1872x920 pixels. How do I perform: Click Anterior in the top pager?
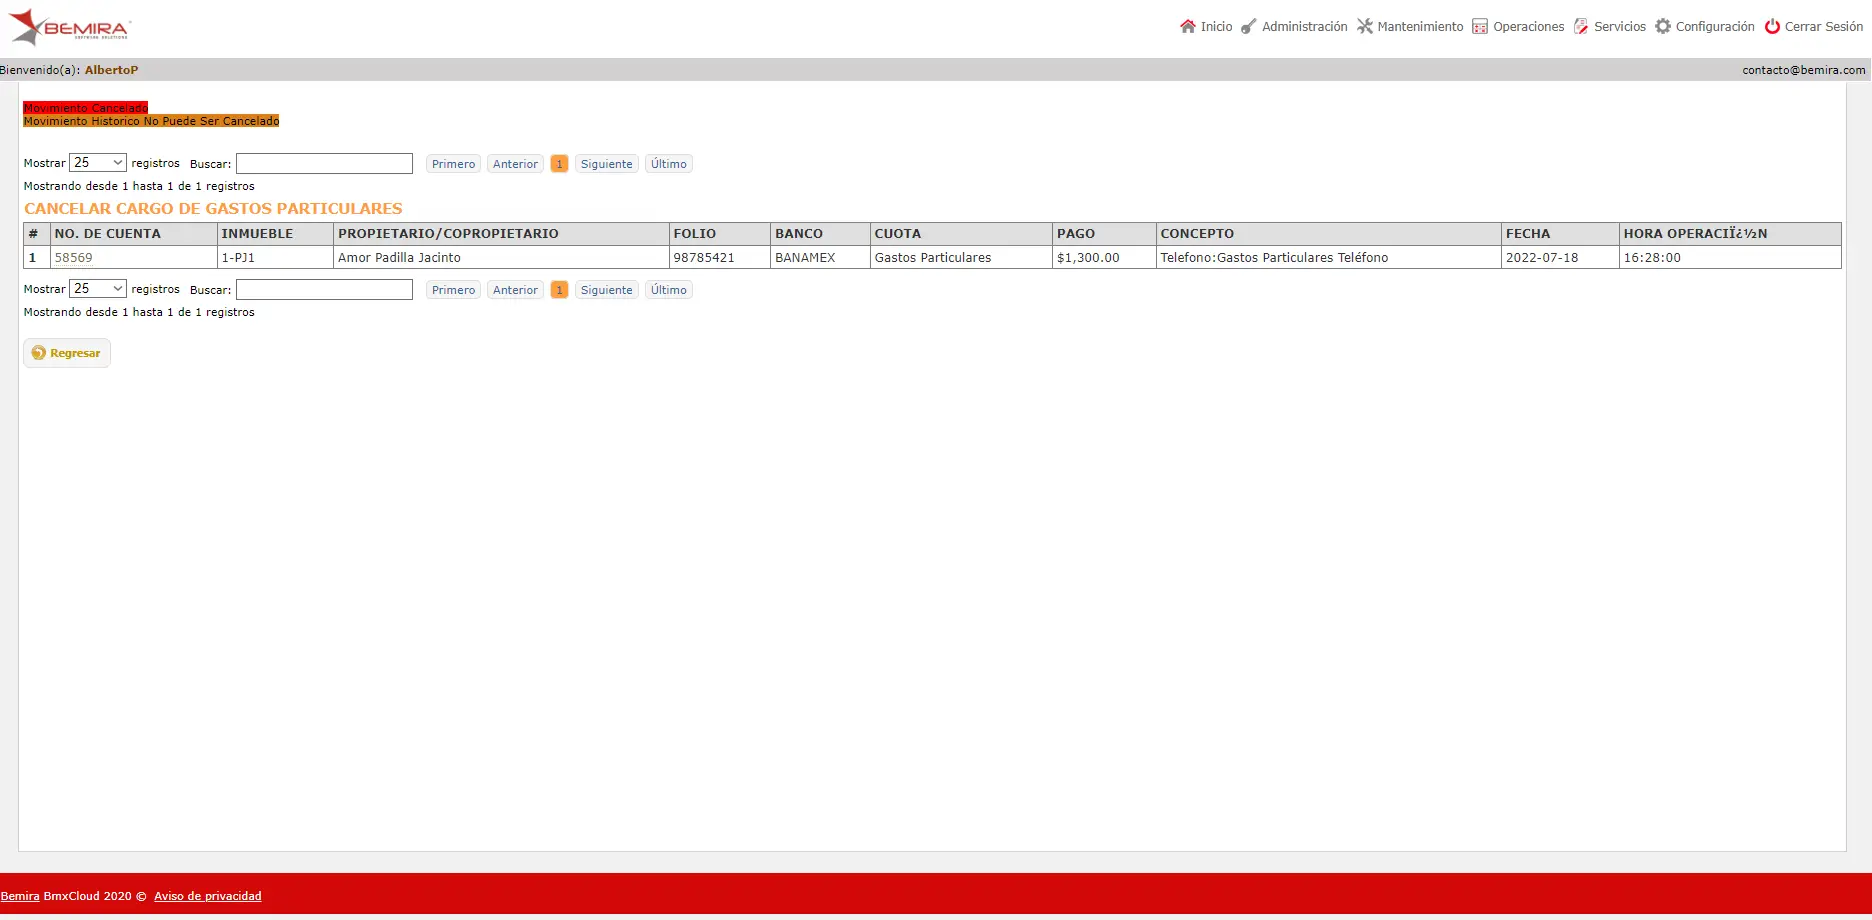point(515,164)
